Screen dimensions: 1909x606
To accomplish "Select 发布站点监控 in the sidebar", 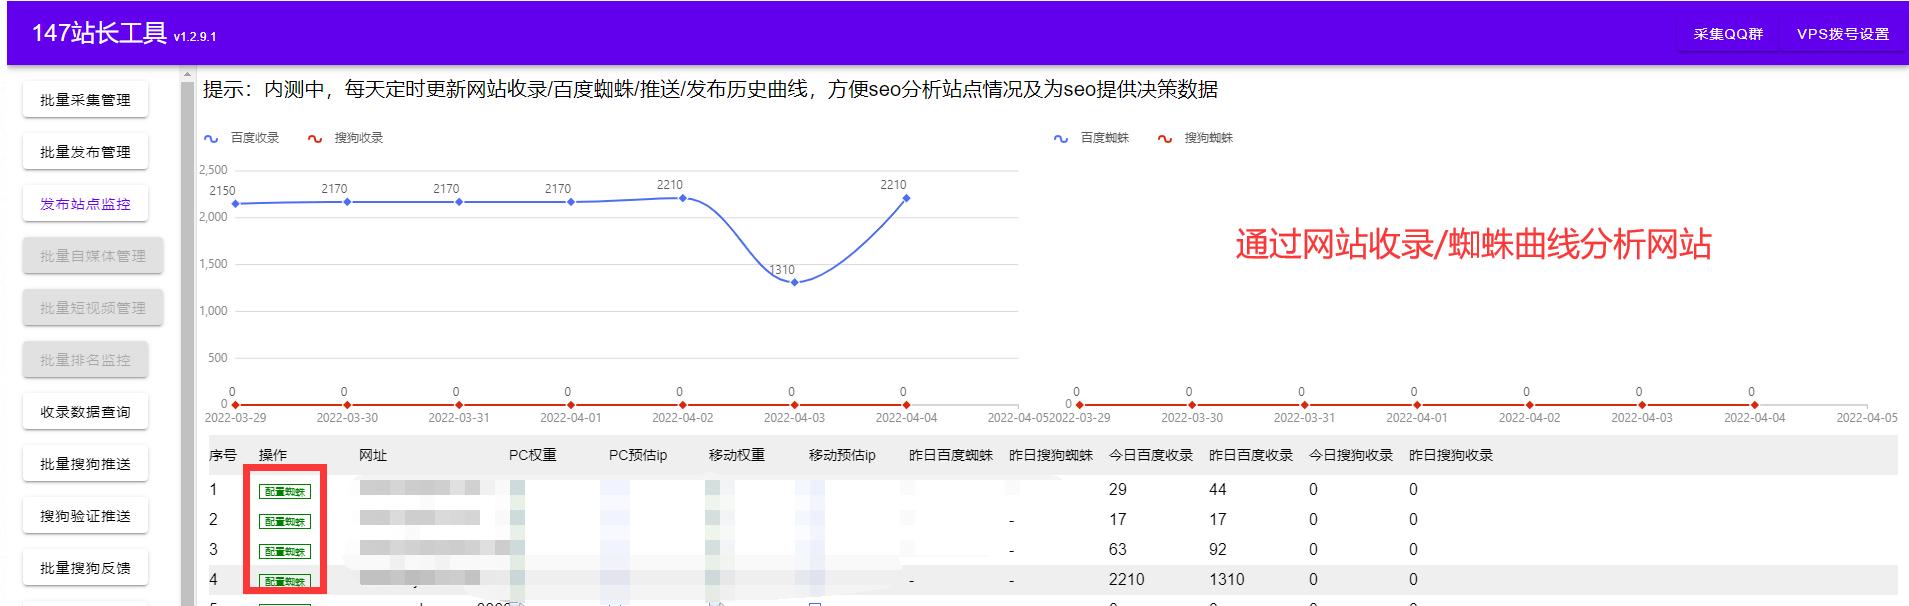I will tap(85, 204).
